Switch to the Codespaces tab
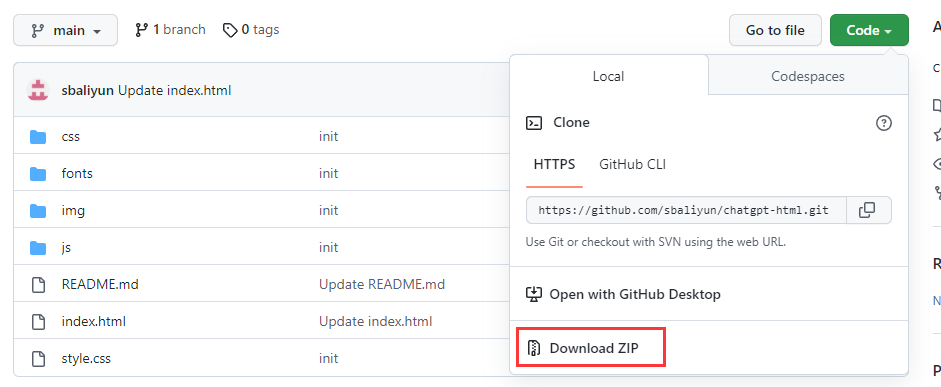The height and width of the screenshot is (387, 941). (x=808, y=76)
